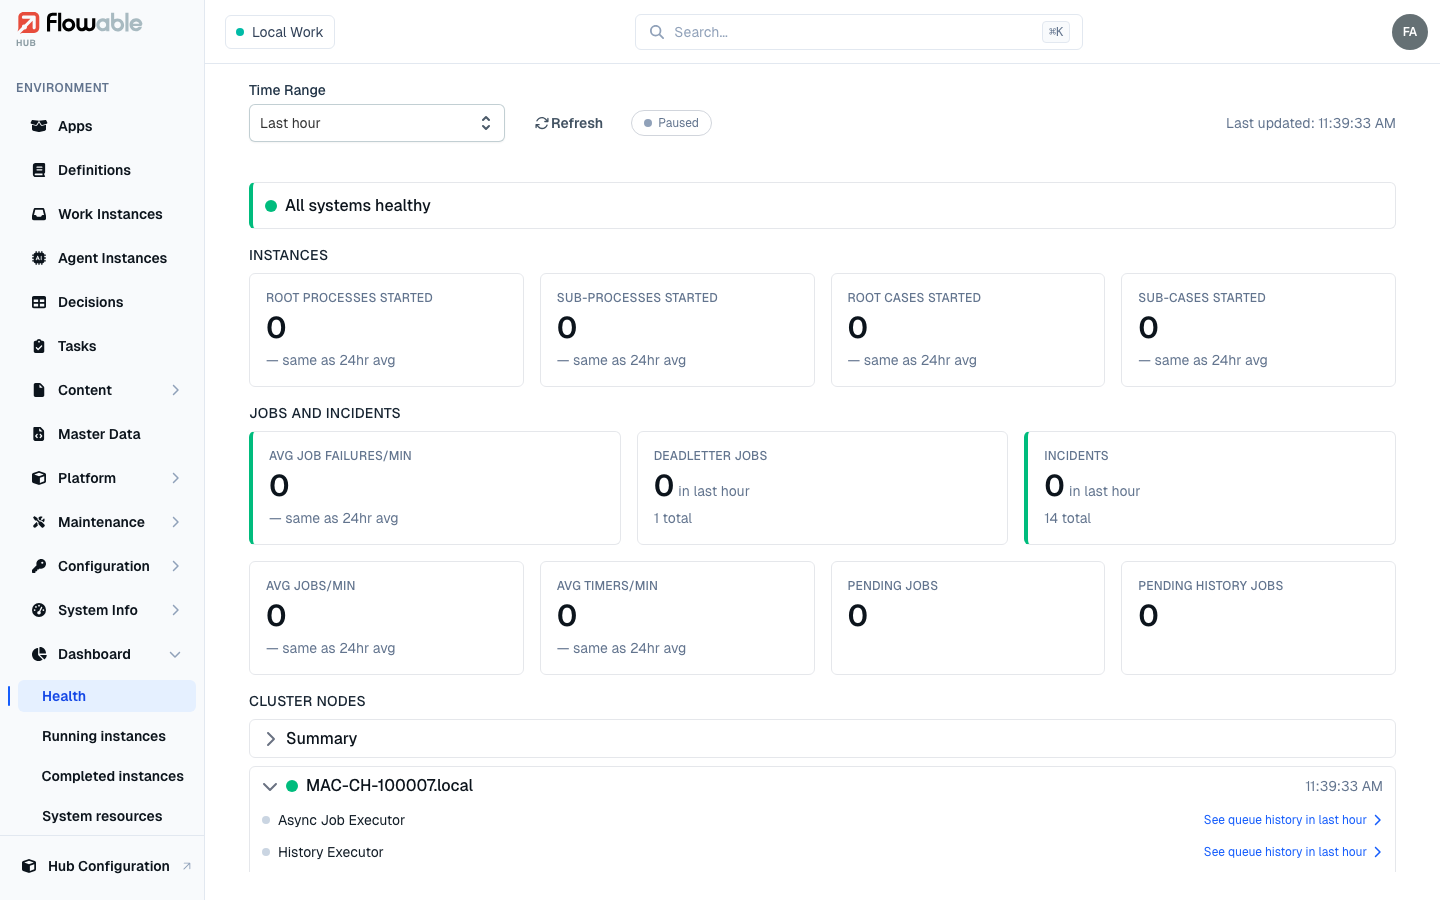Click the Tasks clipboard icon

pos(39,346)
